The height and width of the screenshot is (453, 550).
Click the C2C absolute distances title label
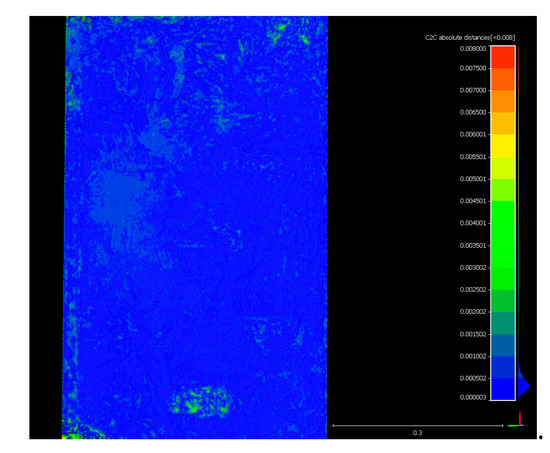[x=470, y=38]
